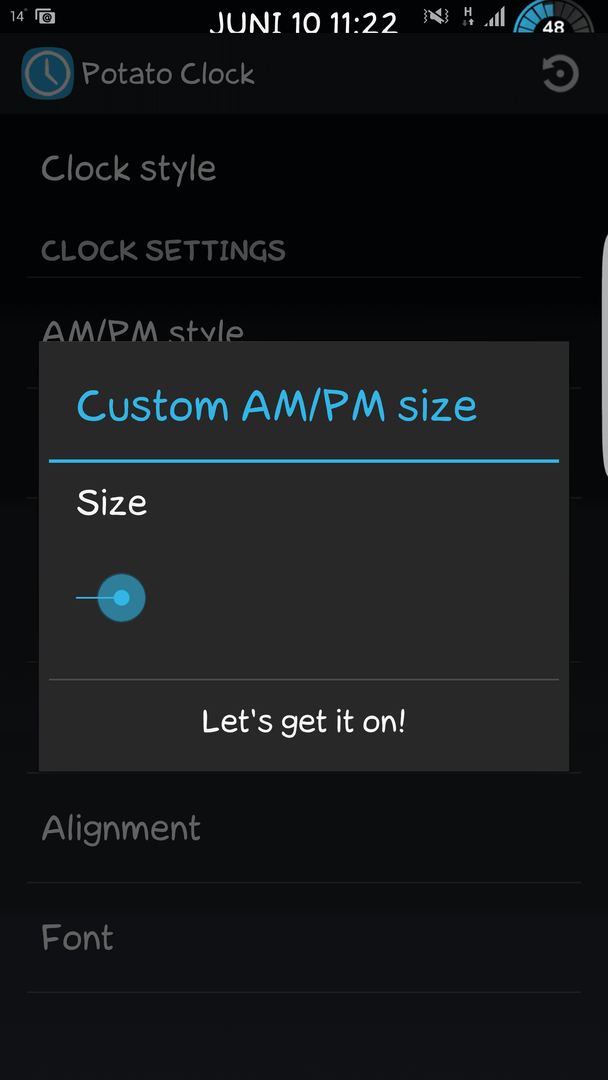Image resolution: width=608 pixels, height=1080 pixels.
Task: Tap the JUNI 10 11:22 status clock
Action: [304, 21]
